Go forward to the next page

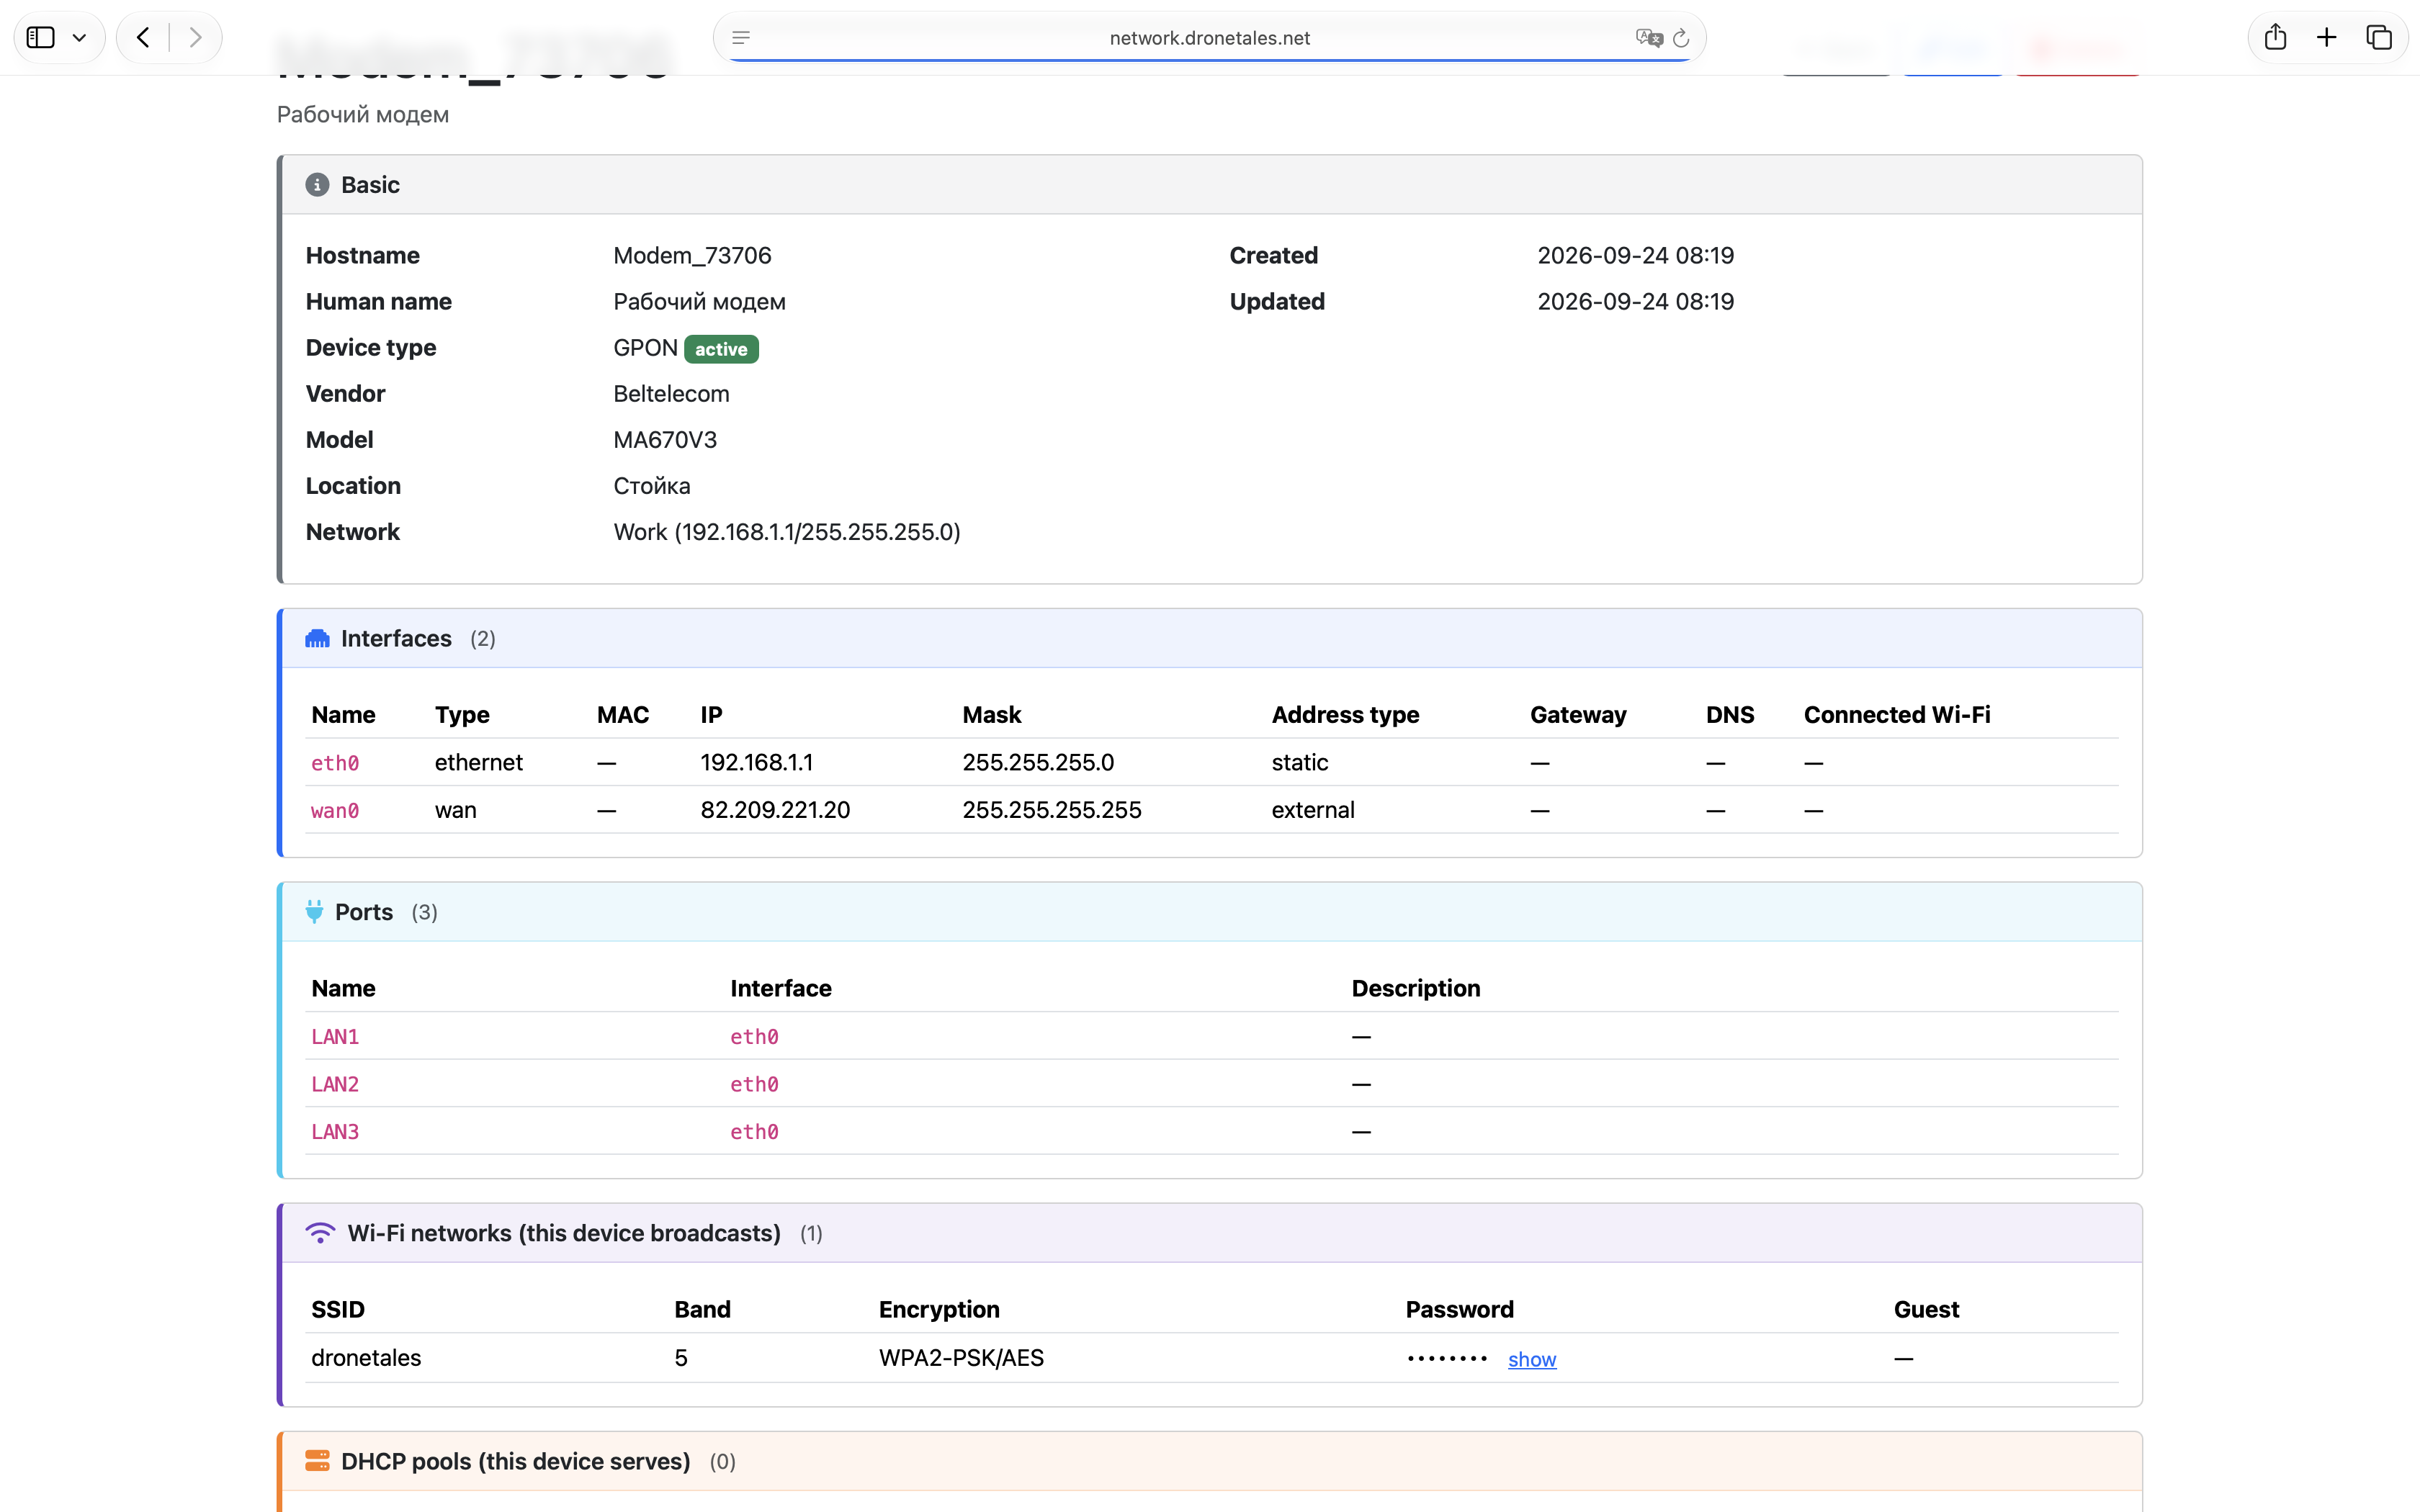click(196, 38)
